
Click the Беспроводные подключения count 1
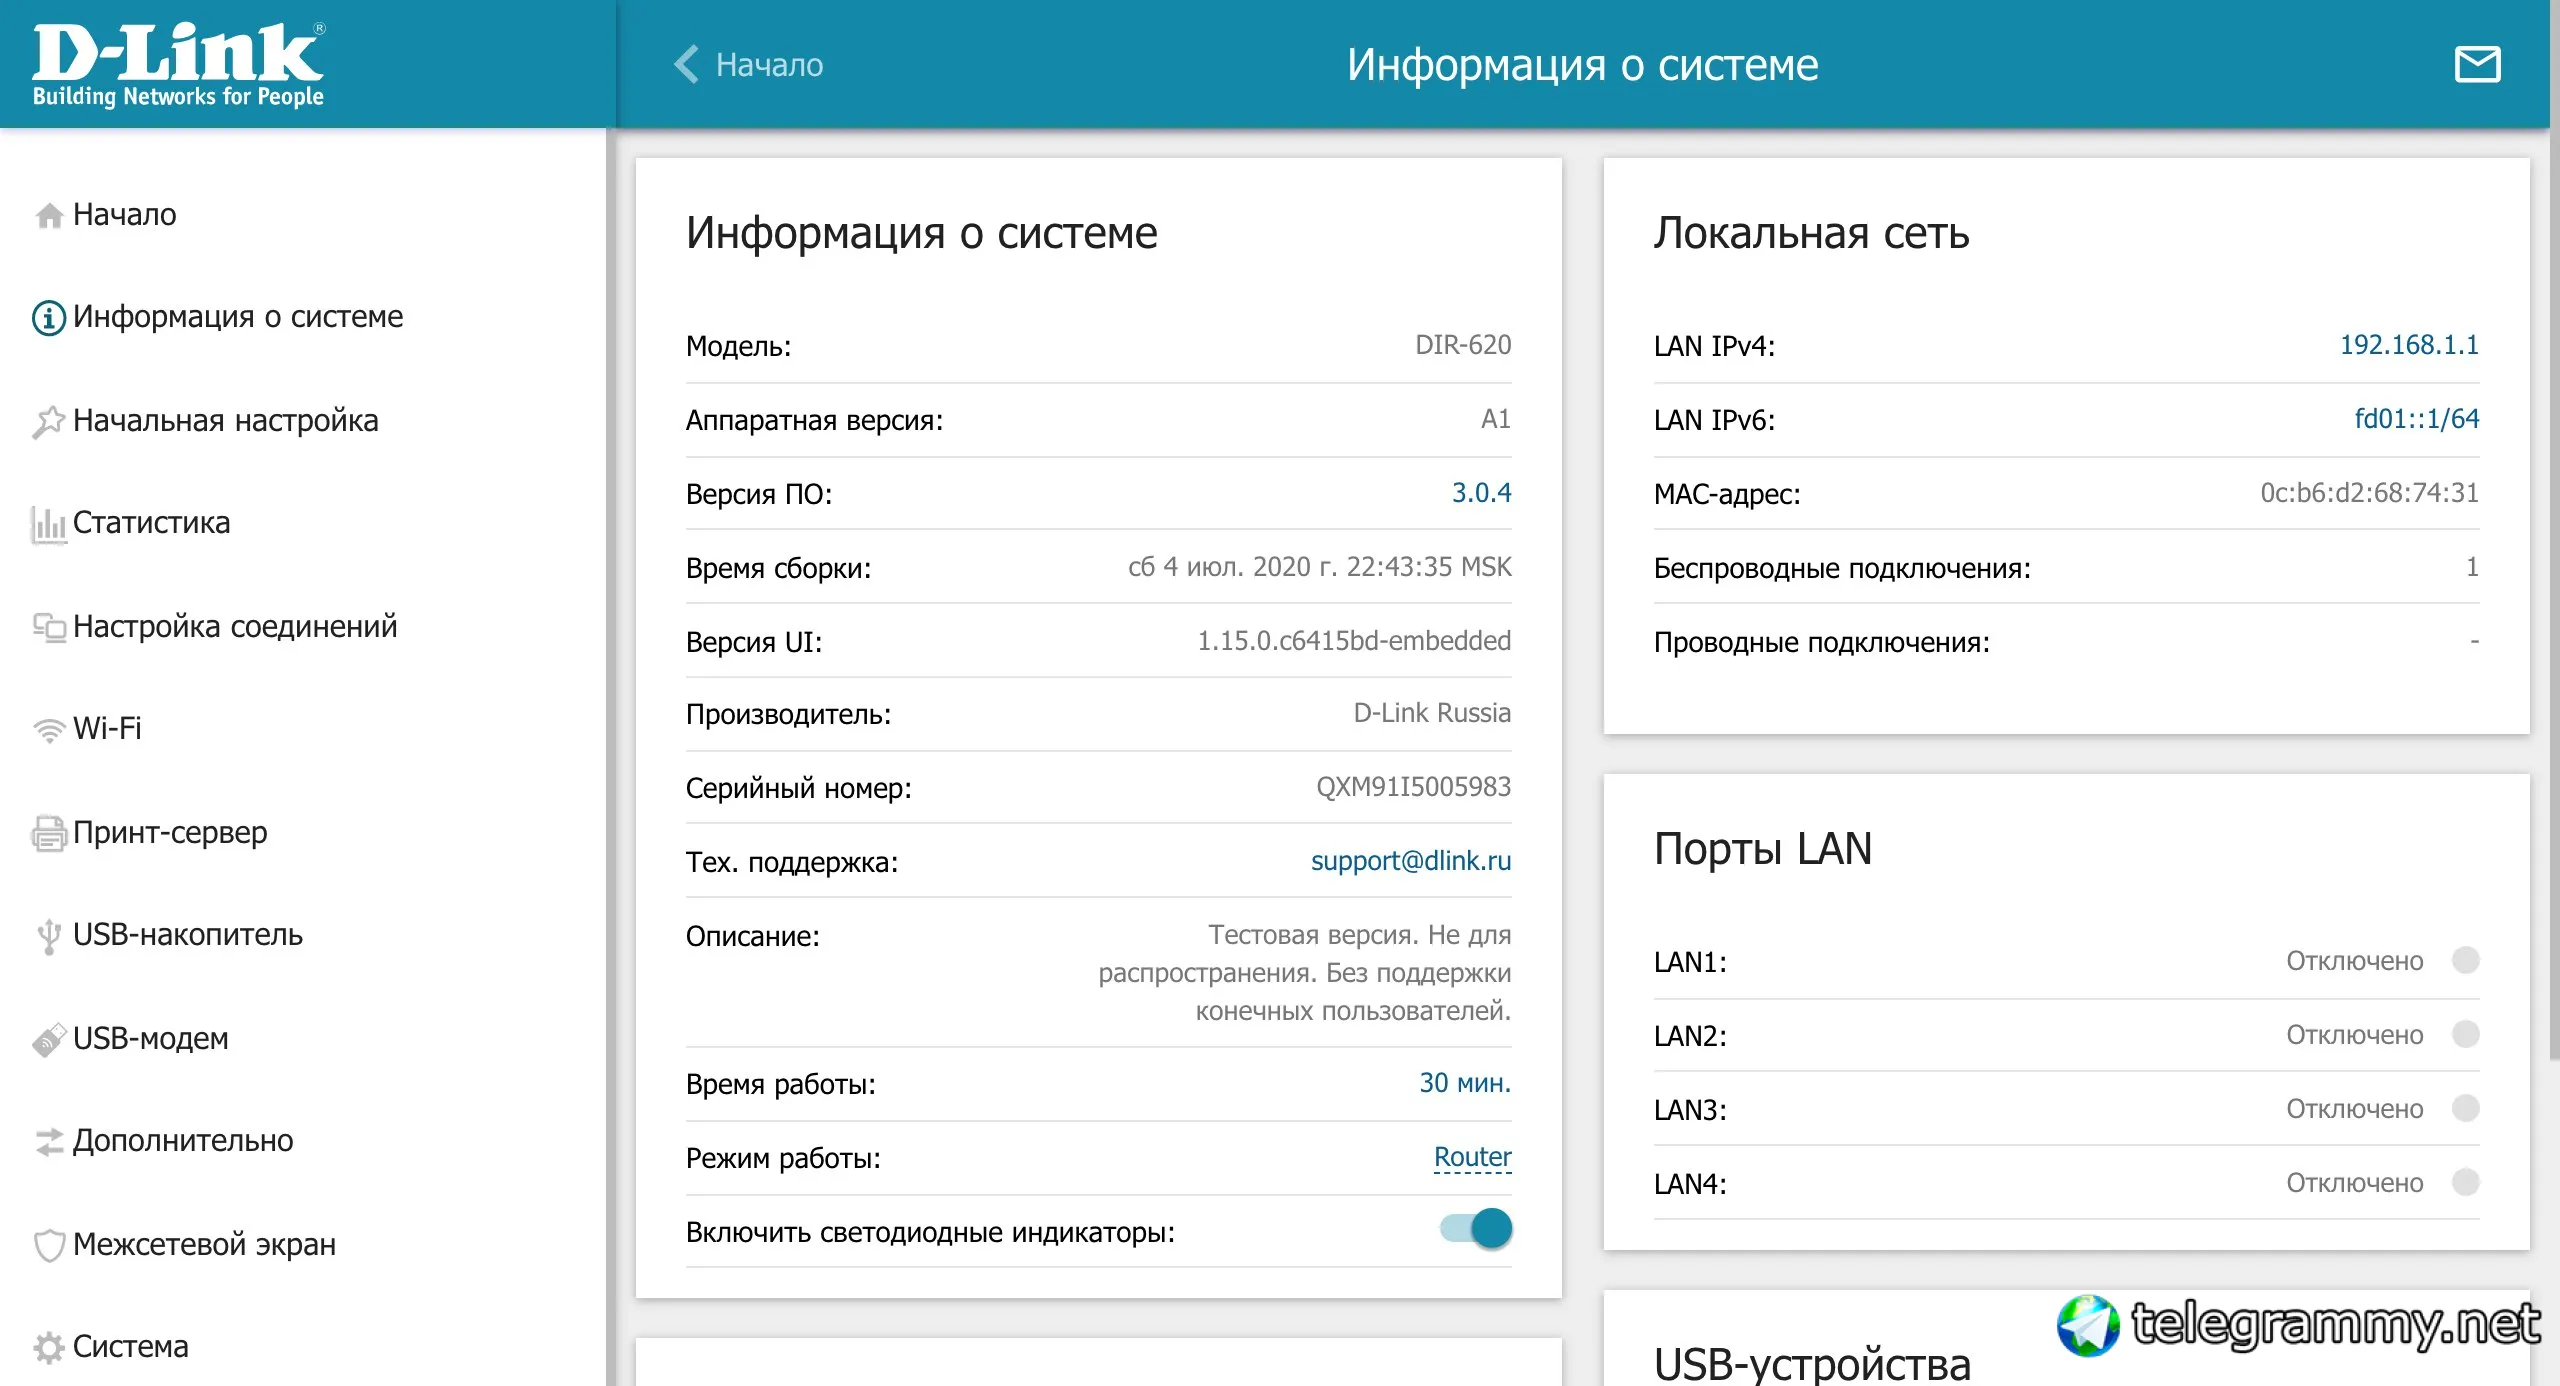(x=2472, y=567)
